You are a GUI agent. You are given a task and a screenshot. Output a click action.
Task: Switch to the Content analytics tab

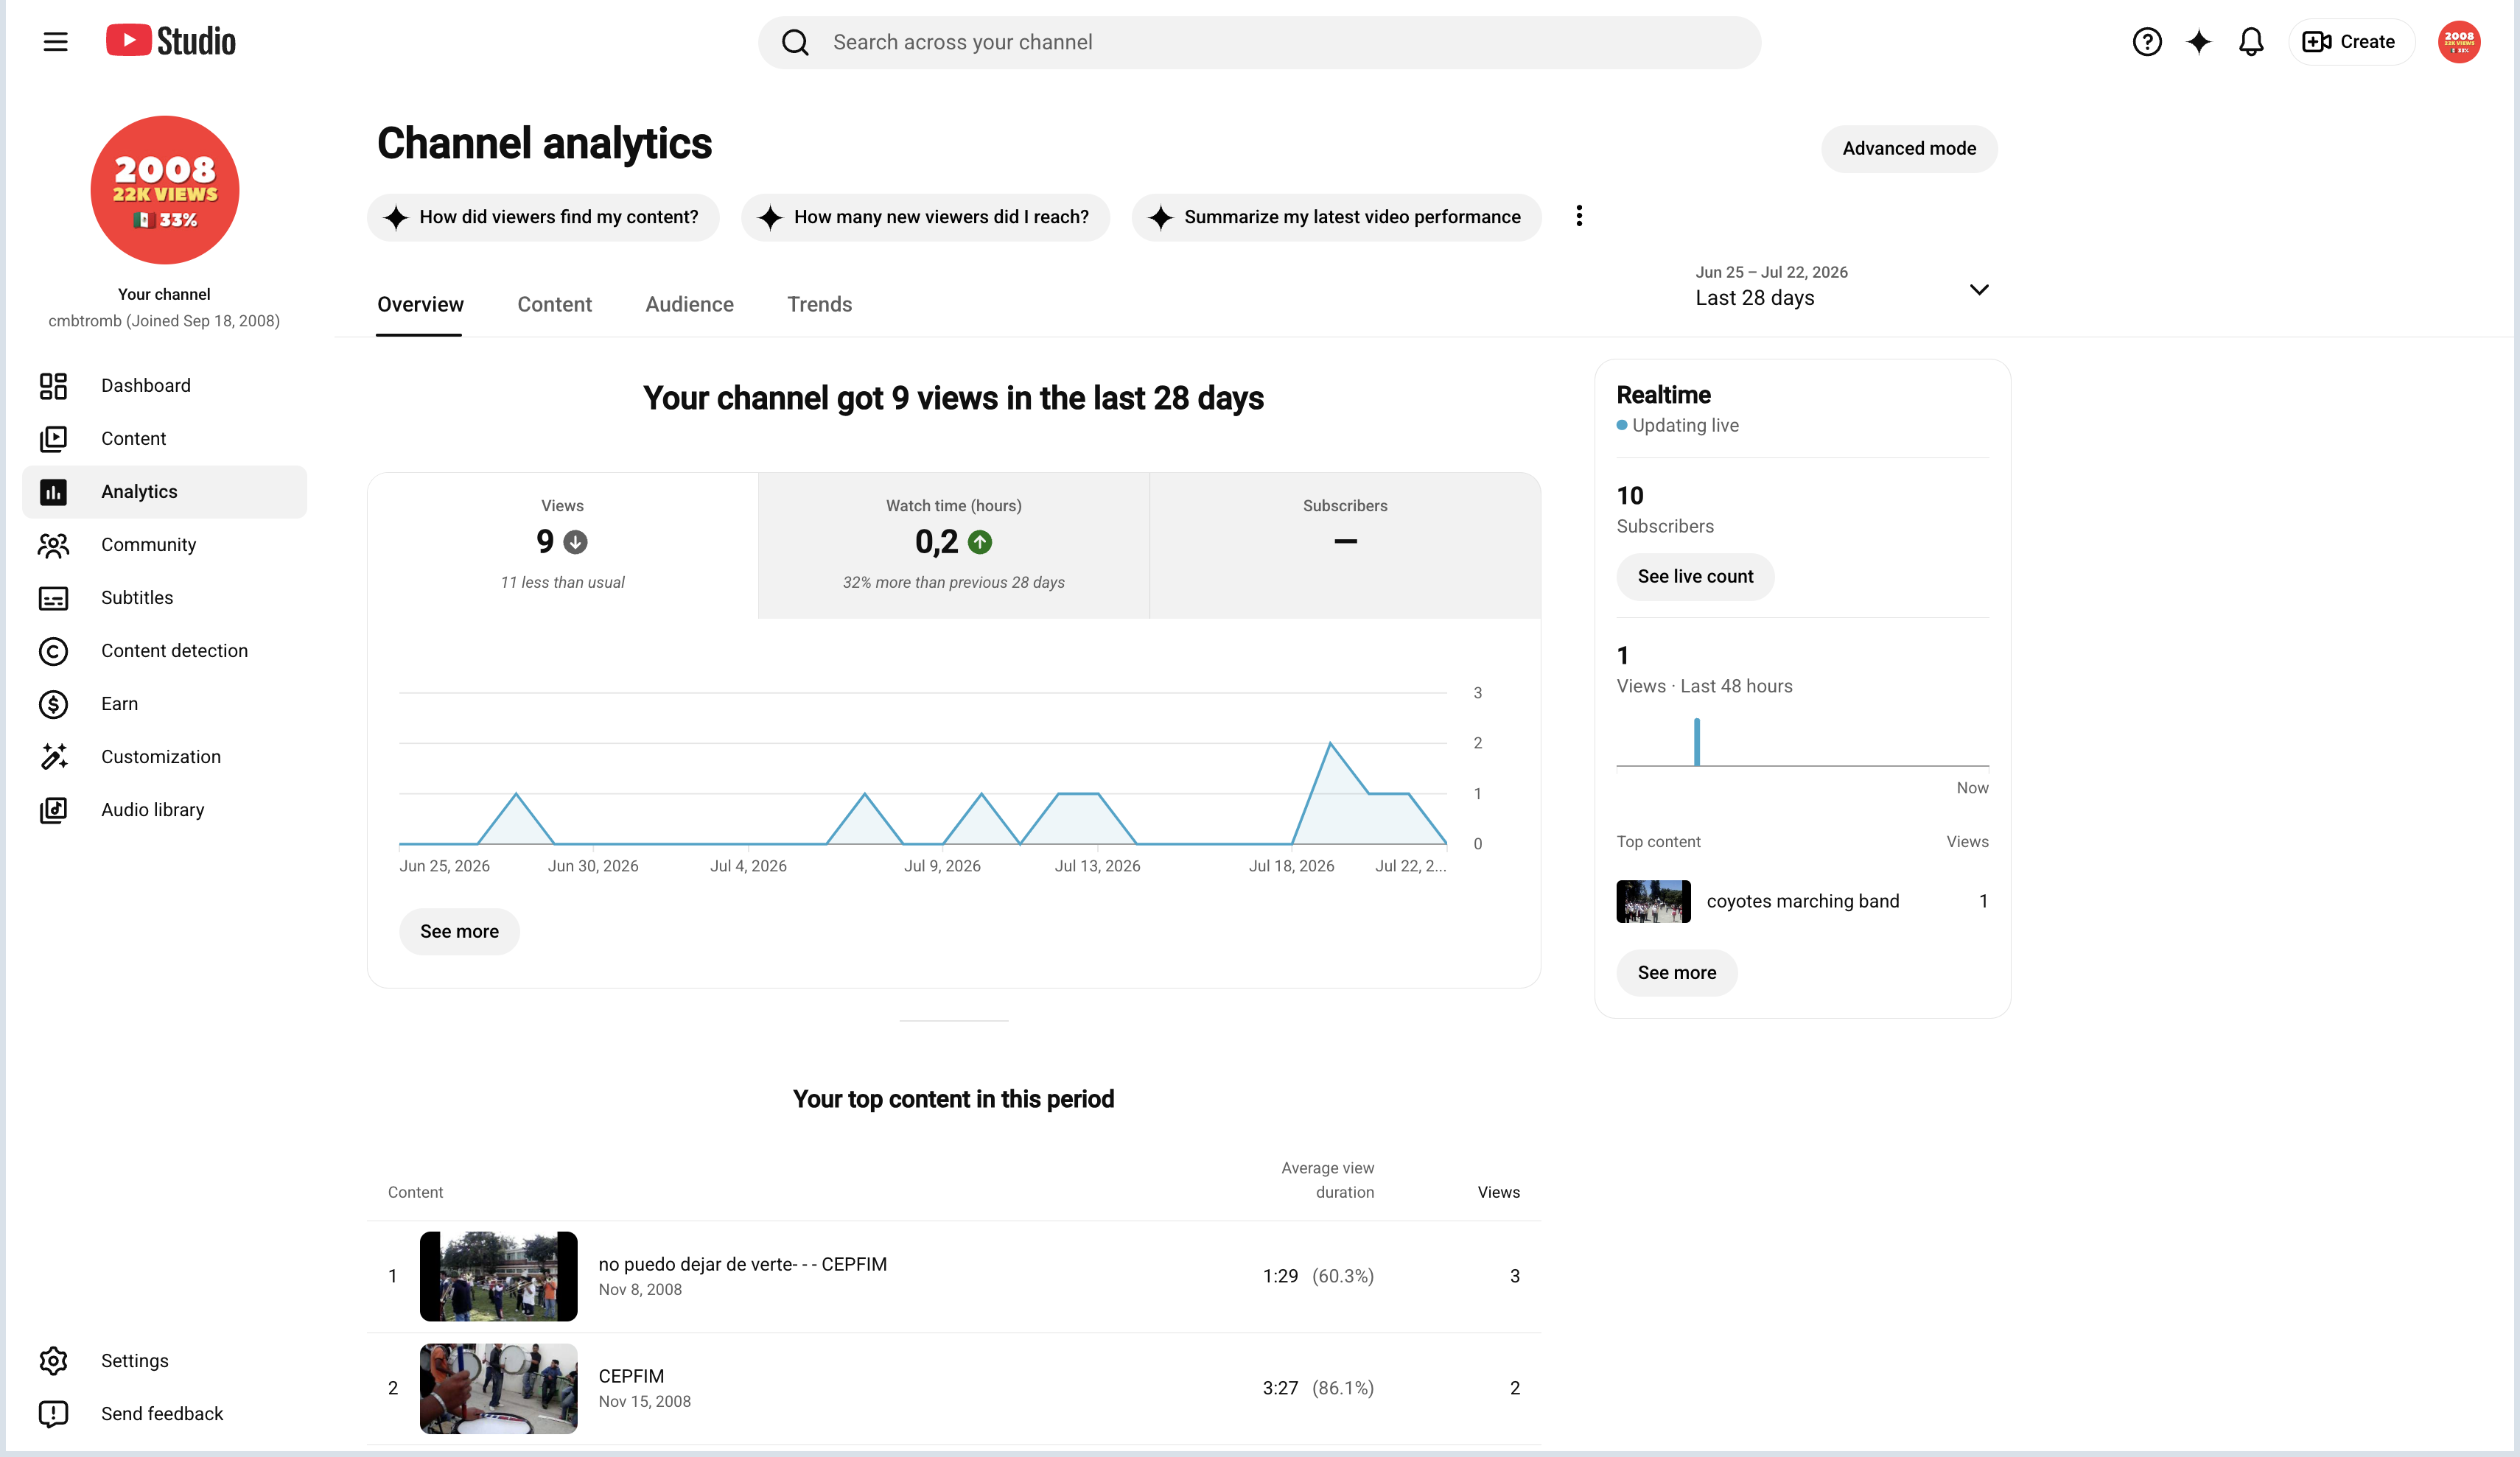tap(554, 305)
